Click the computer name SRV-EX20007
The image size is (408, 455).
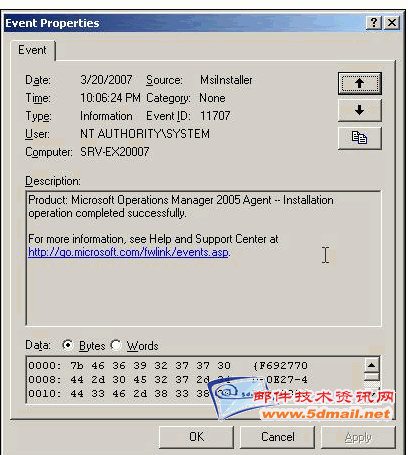(114, 152)
